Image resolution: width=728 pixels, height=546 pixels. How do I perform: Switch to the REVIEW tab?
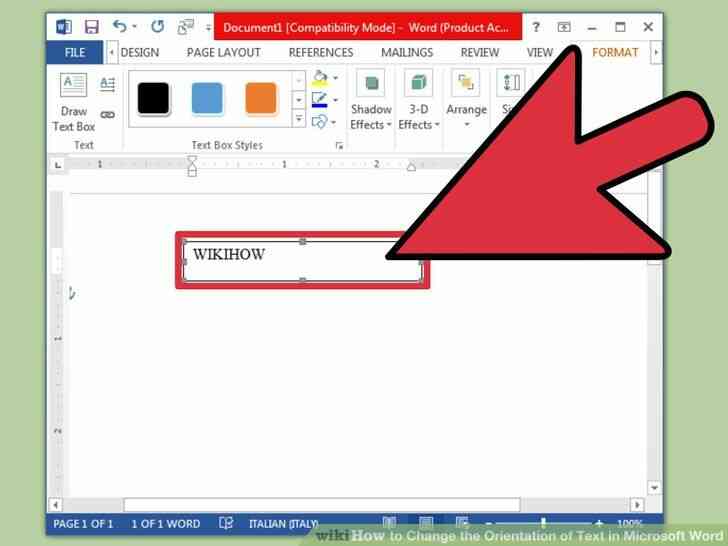[480, 52]
